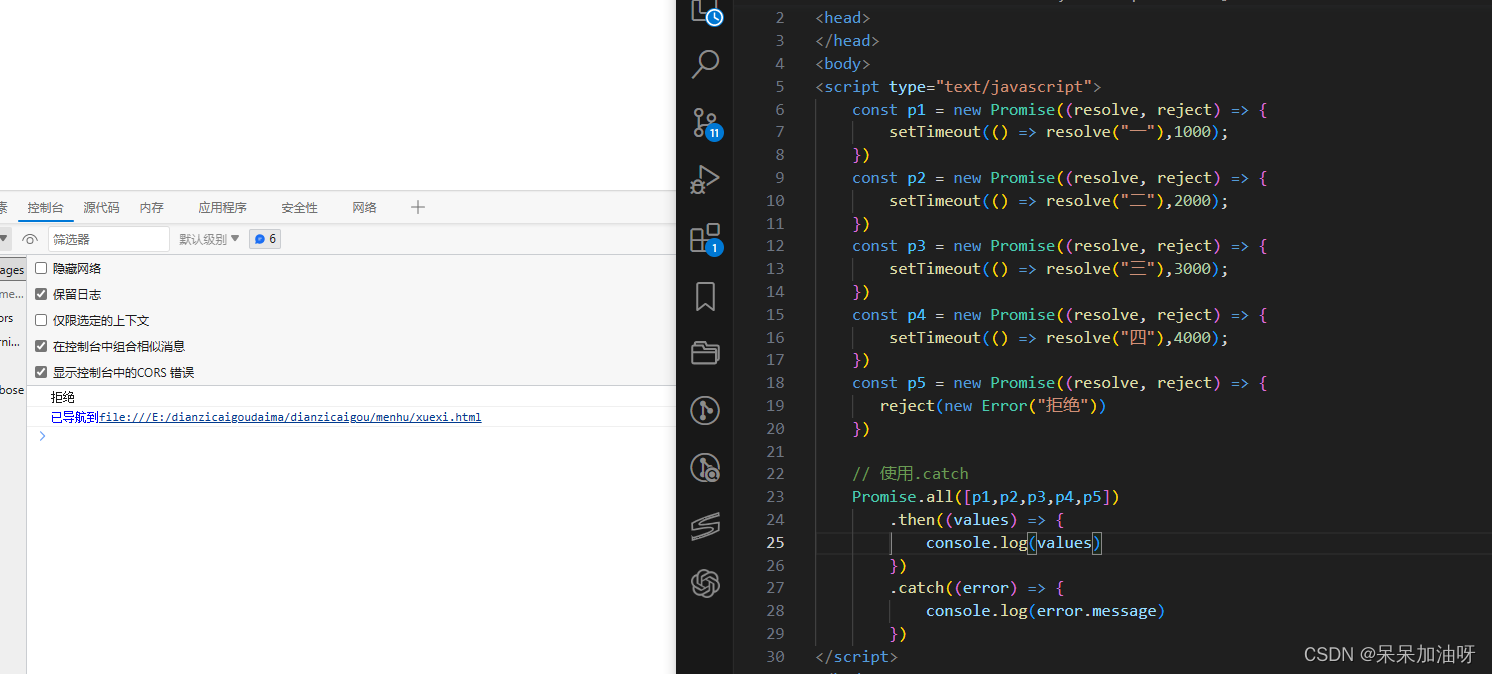Click reject(new Error) on line 19
This screenshot has height=674, width=1492.
click(993, 406)
